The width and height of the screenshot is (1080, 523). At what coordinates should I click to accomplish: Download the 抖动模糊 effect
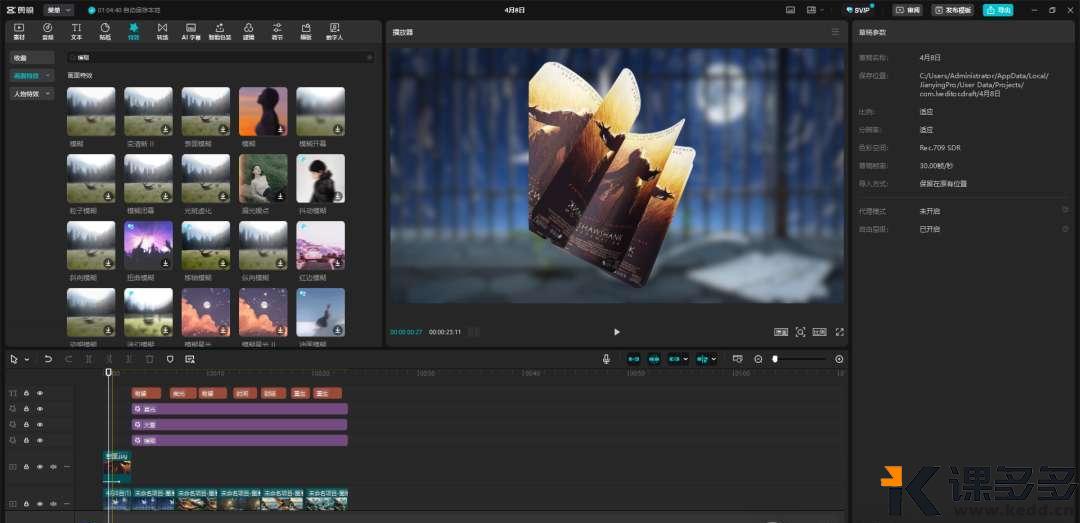(338, 196)
